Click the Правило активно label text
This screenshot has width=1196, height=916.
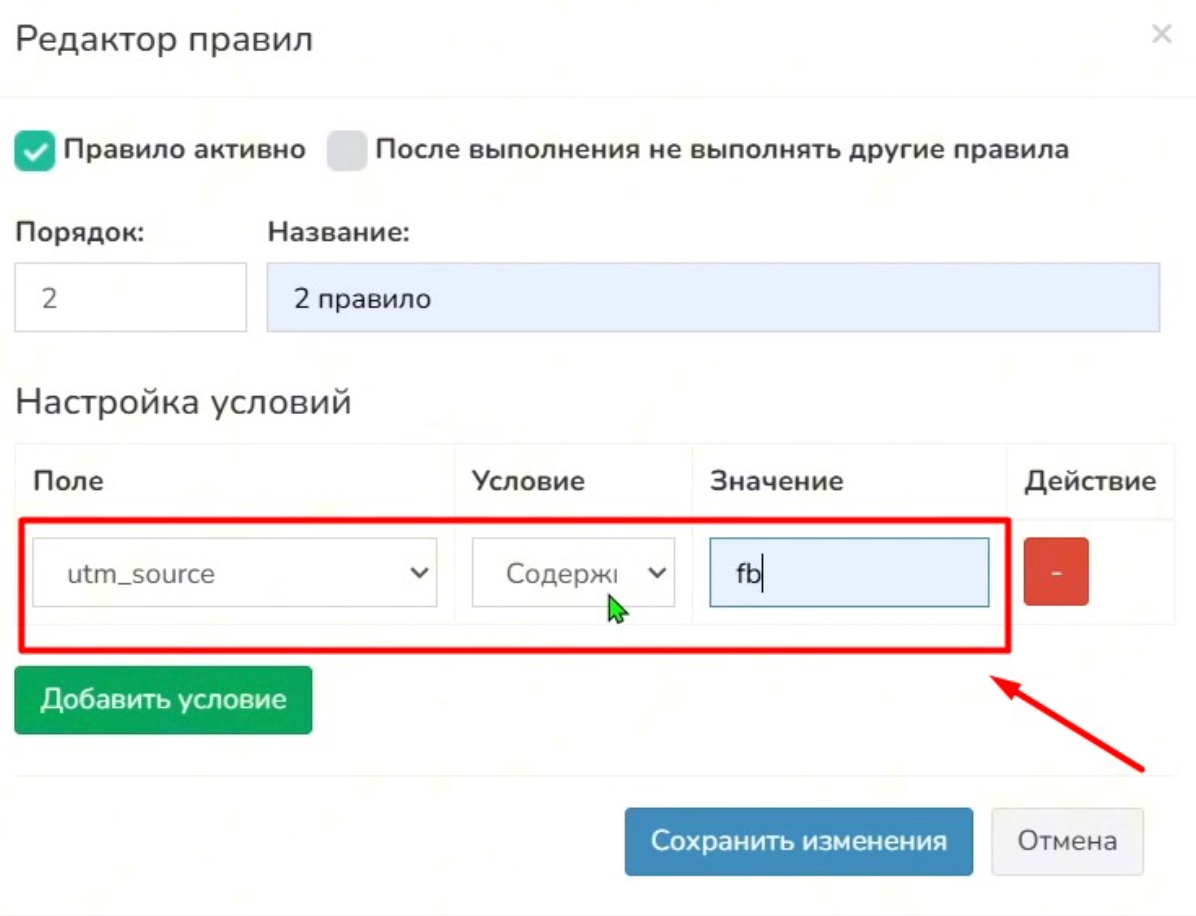[184, 150]
